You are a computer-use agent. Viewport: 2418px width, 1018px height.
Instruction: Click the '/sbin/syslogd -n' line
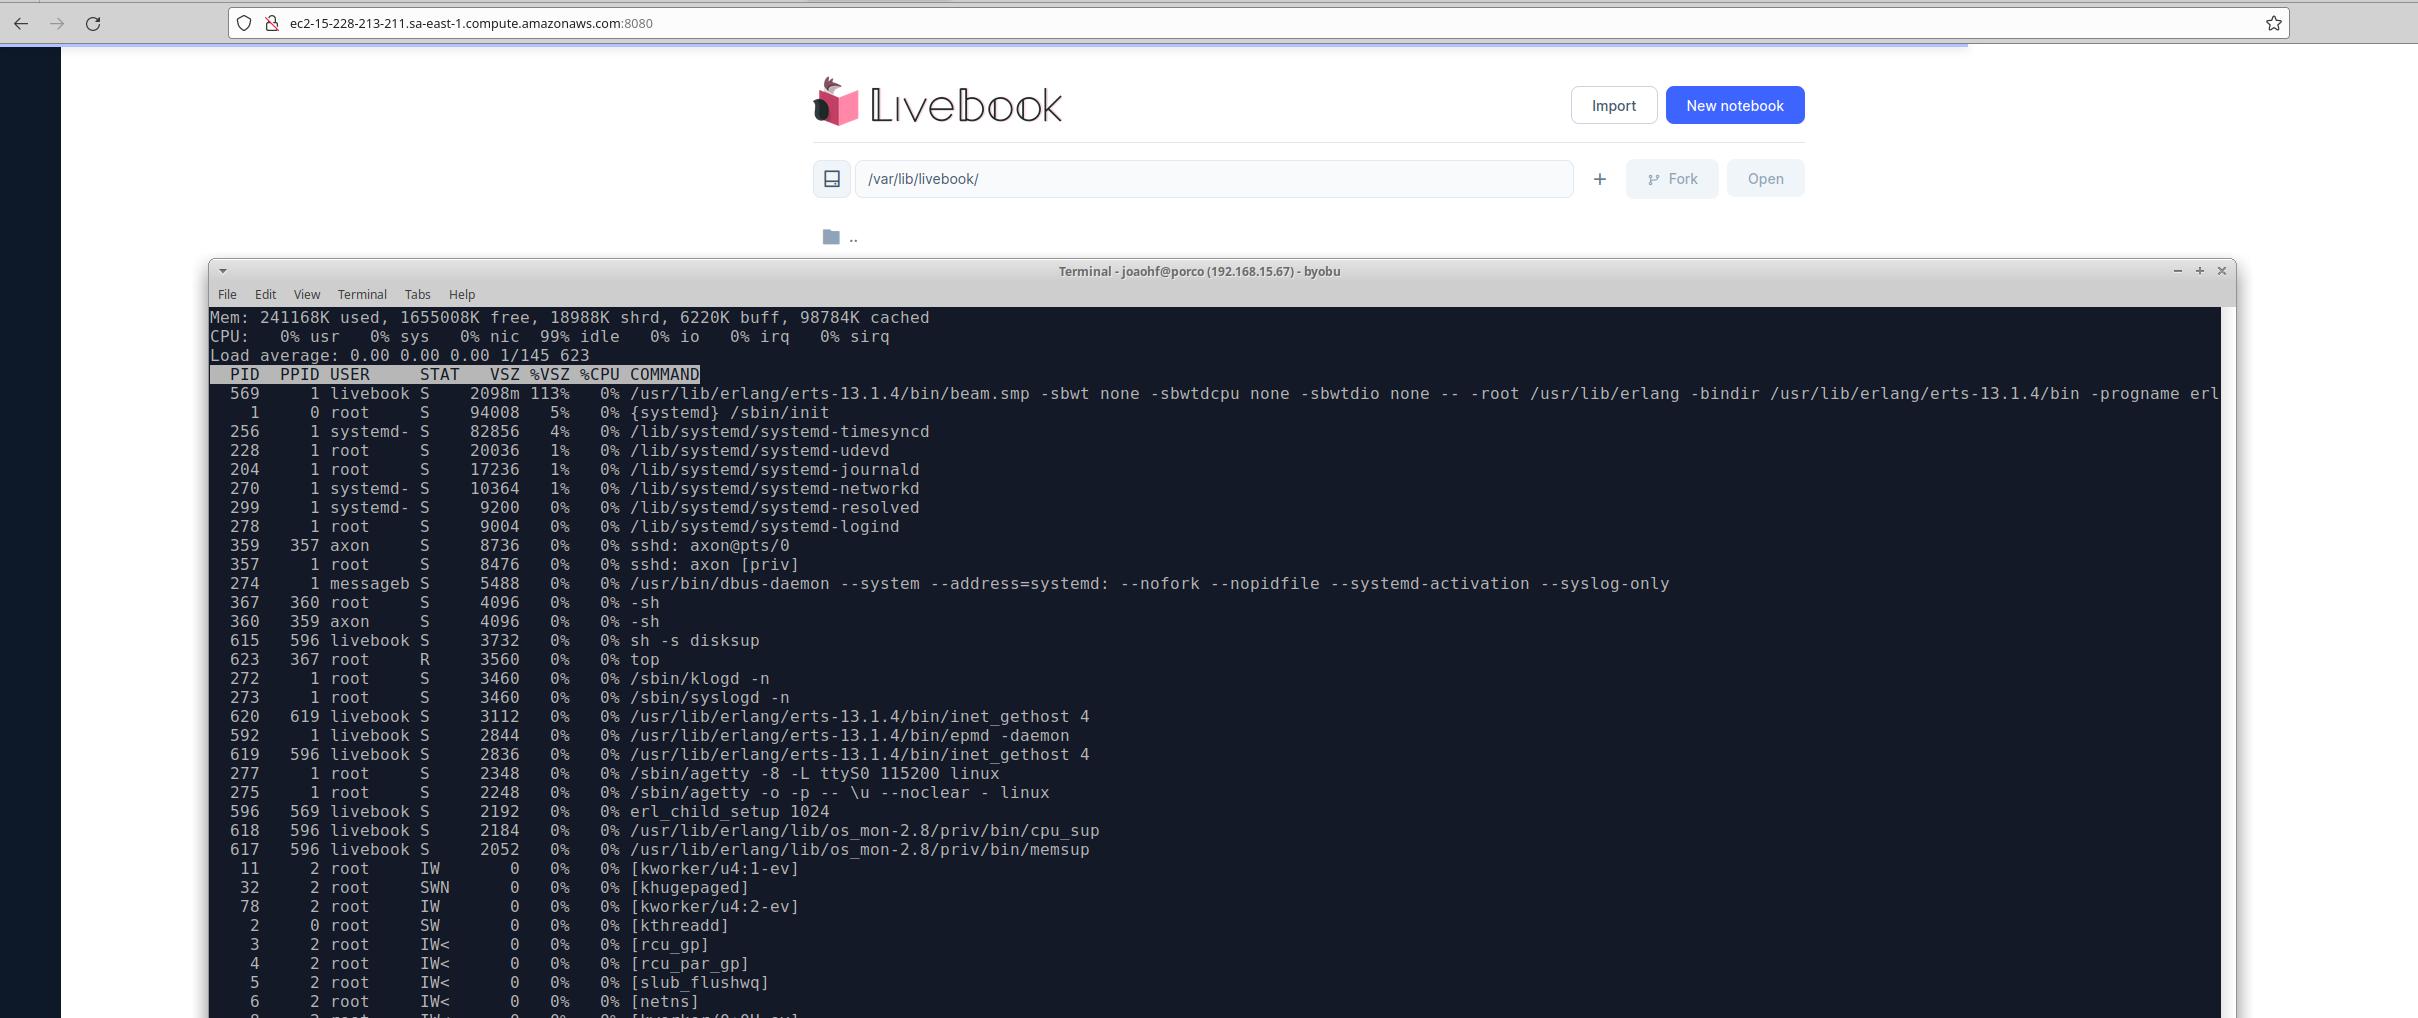coord(499,697)
